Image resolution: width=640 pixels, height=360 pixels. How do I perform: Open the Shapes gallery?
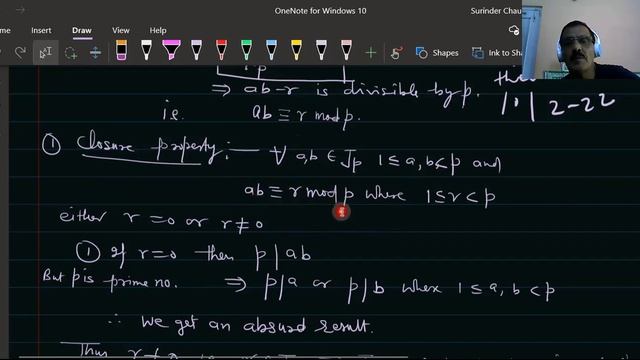click(x=437, y=53)
